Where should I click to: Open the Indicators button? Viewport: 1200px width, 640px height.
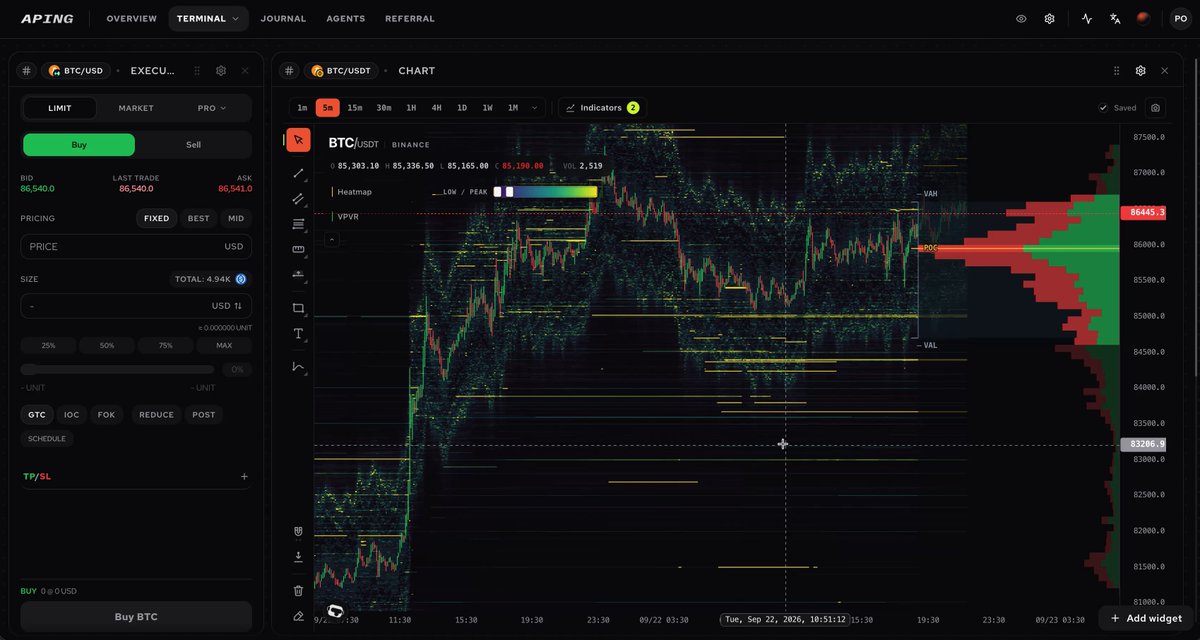coord(602,108)
